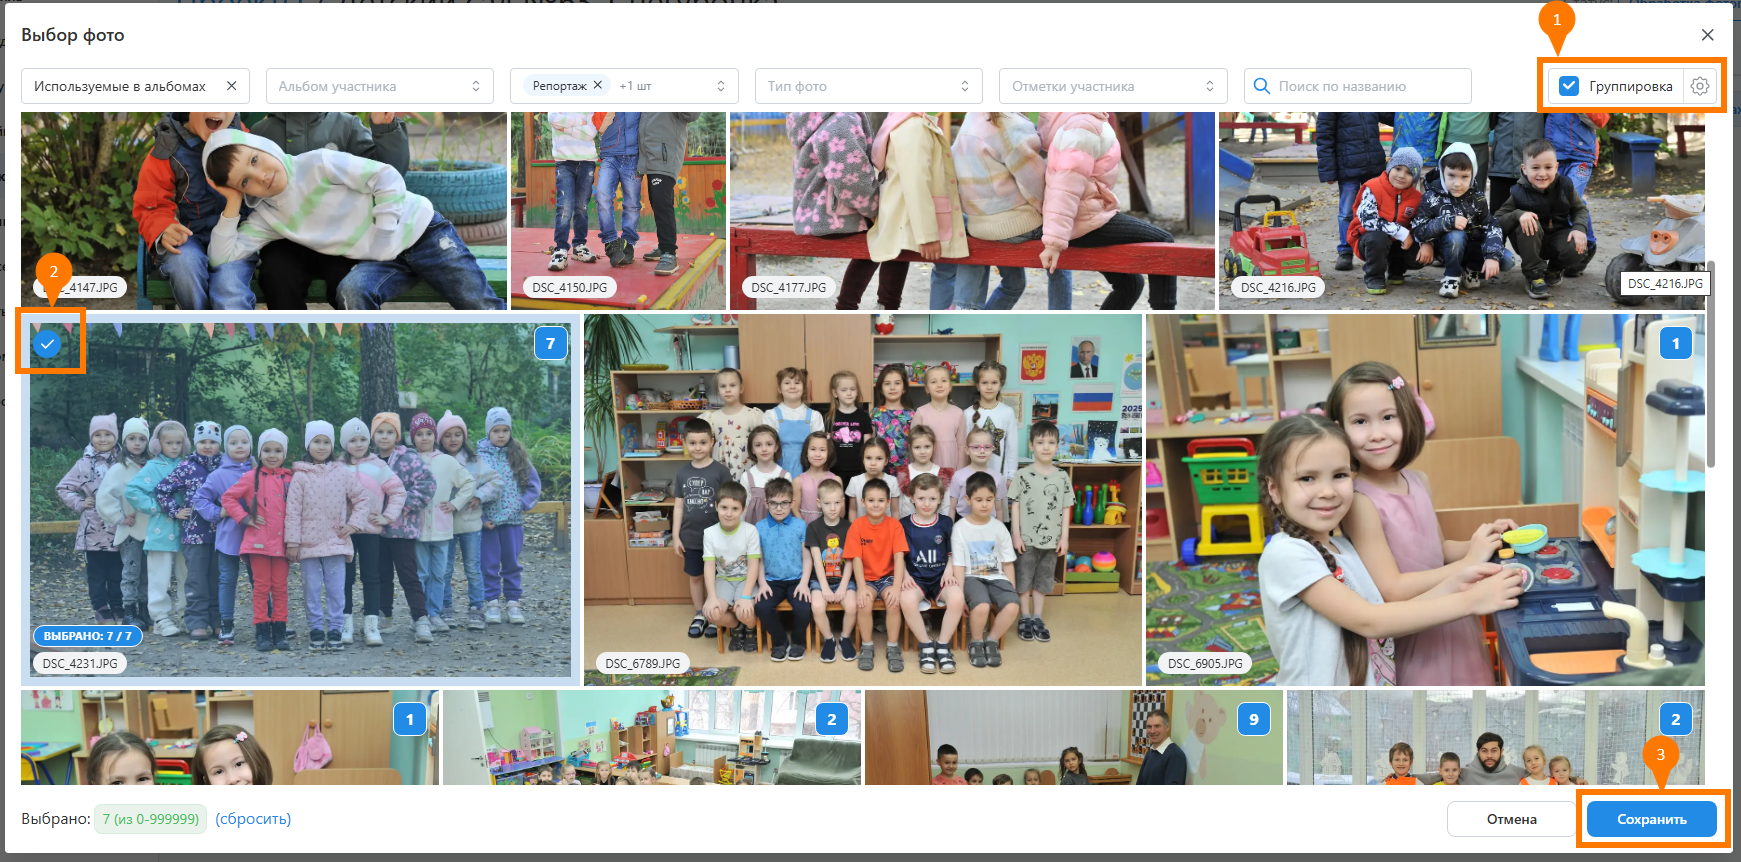
Task: Close the 'Выбор фото' dialog
Action: [1707, 35]
